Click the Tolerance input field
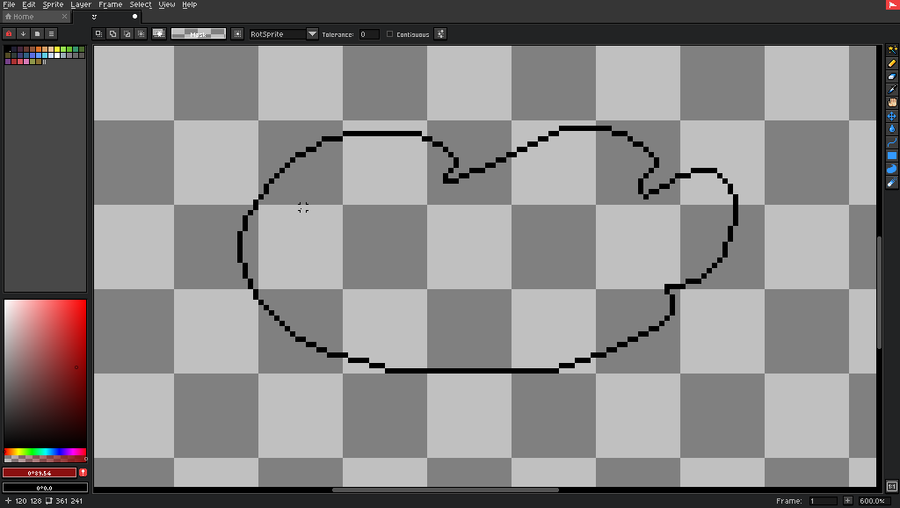This screenshot has width=900, height=508. [x=369, y=34]
